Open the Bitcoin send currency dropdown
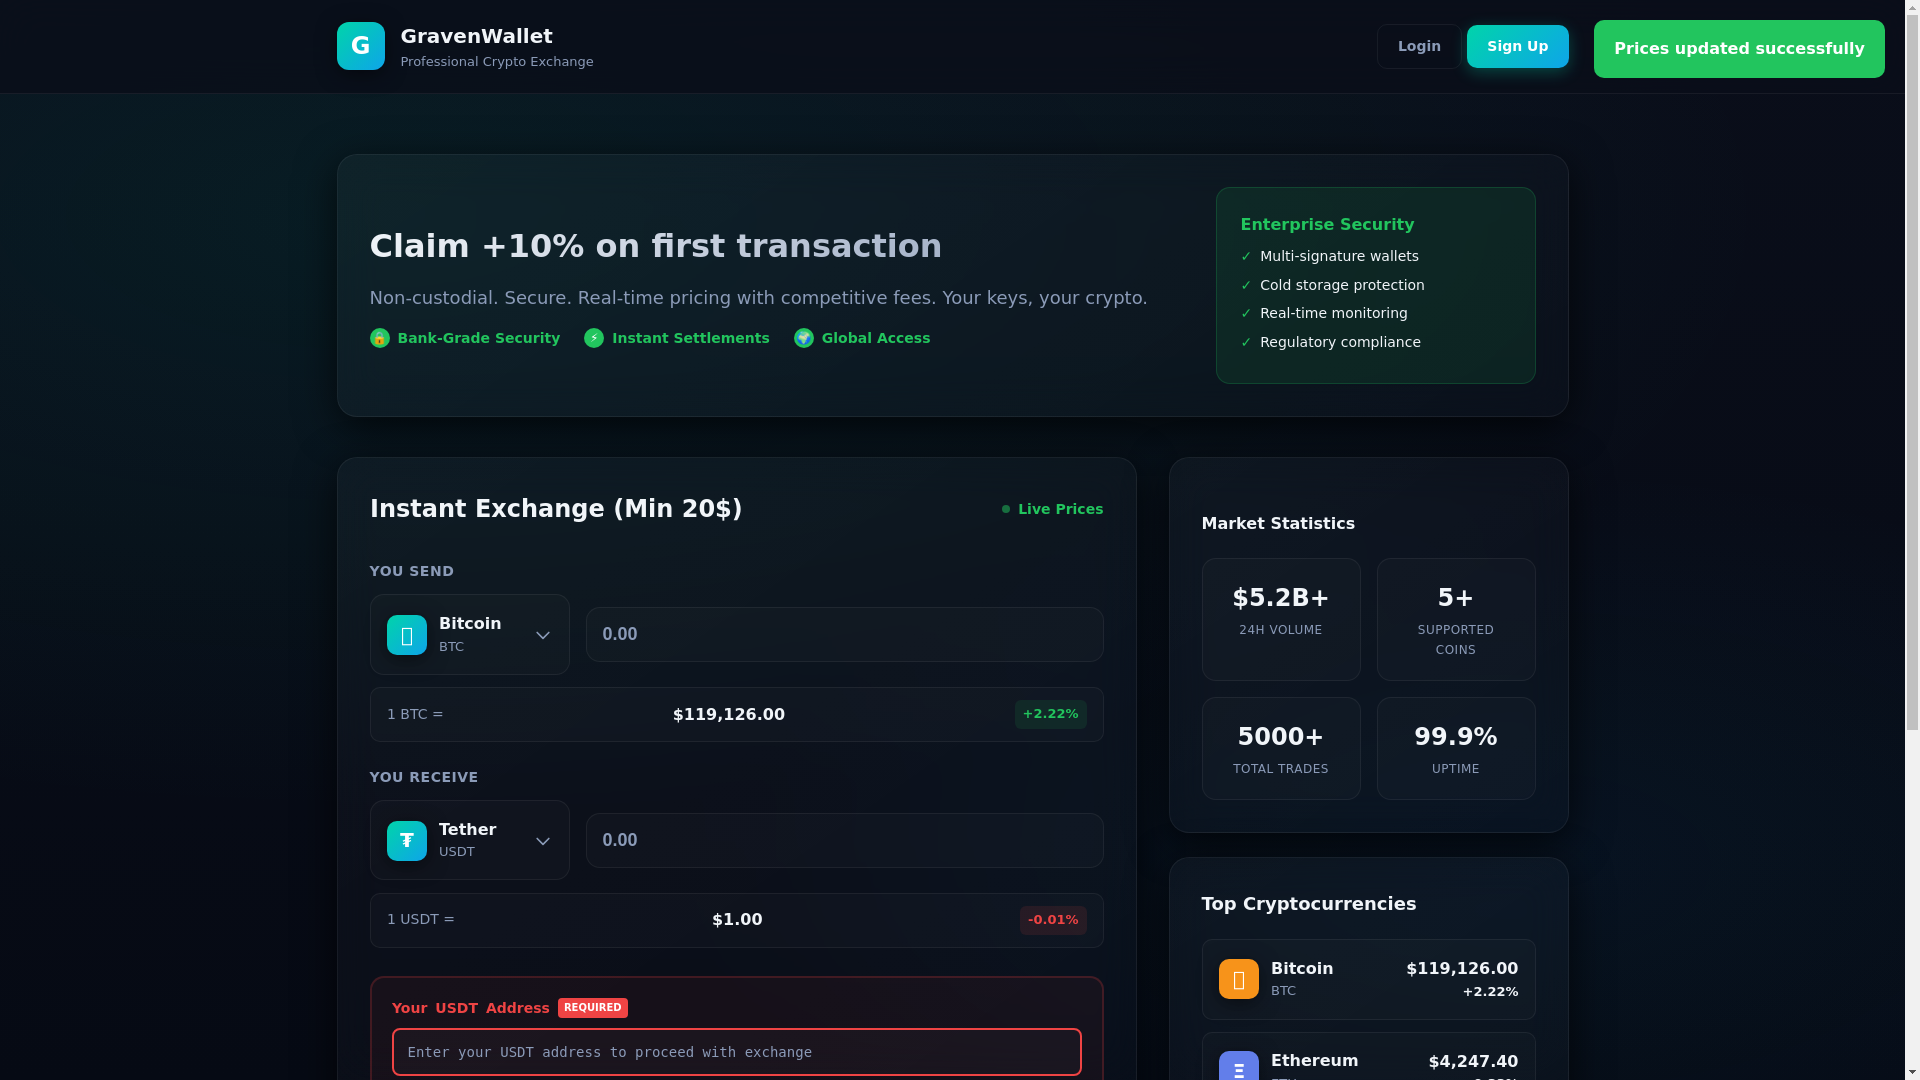This screenshot has height=1080, width=1920. 470,635
